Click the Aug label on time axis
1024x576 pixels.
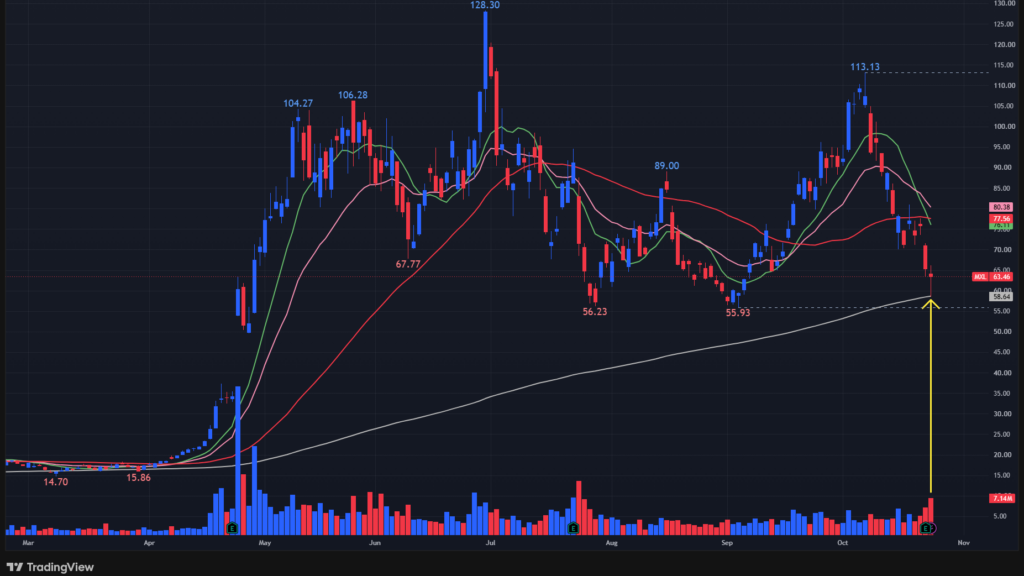[x=611, y=543]
